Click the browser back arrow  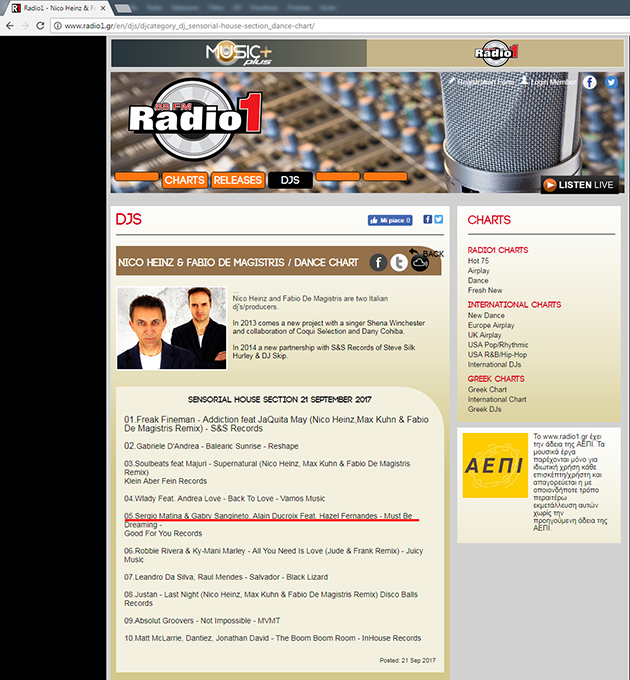10,26
